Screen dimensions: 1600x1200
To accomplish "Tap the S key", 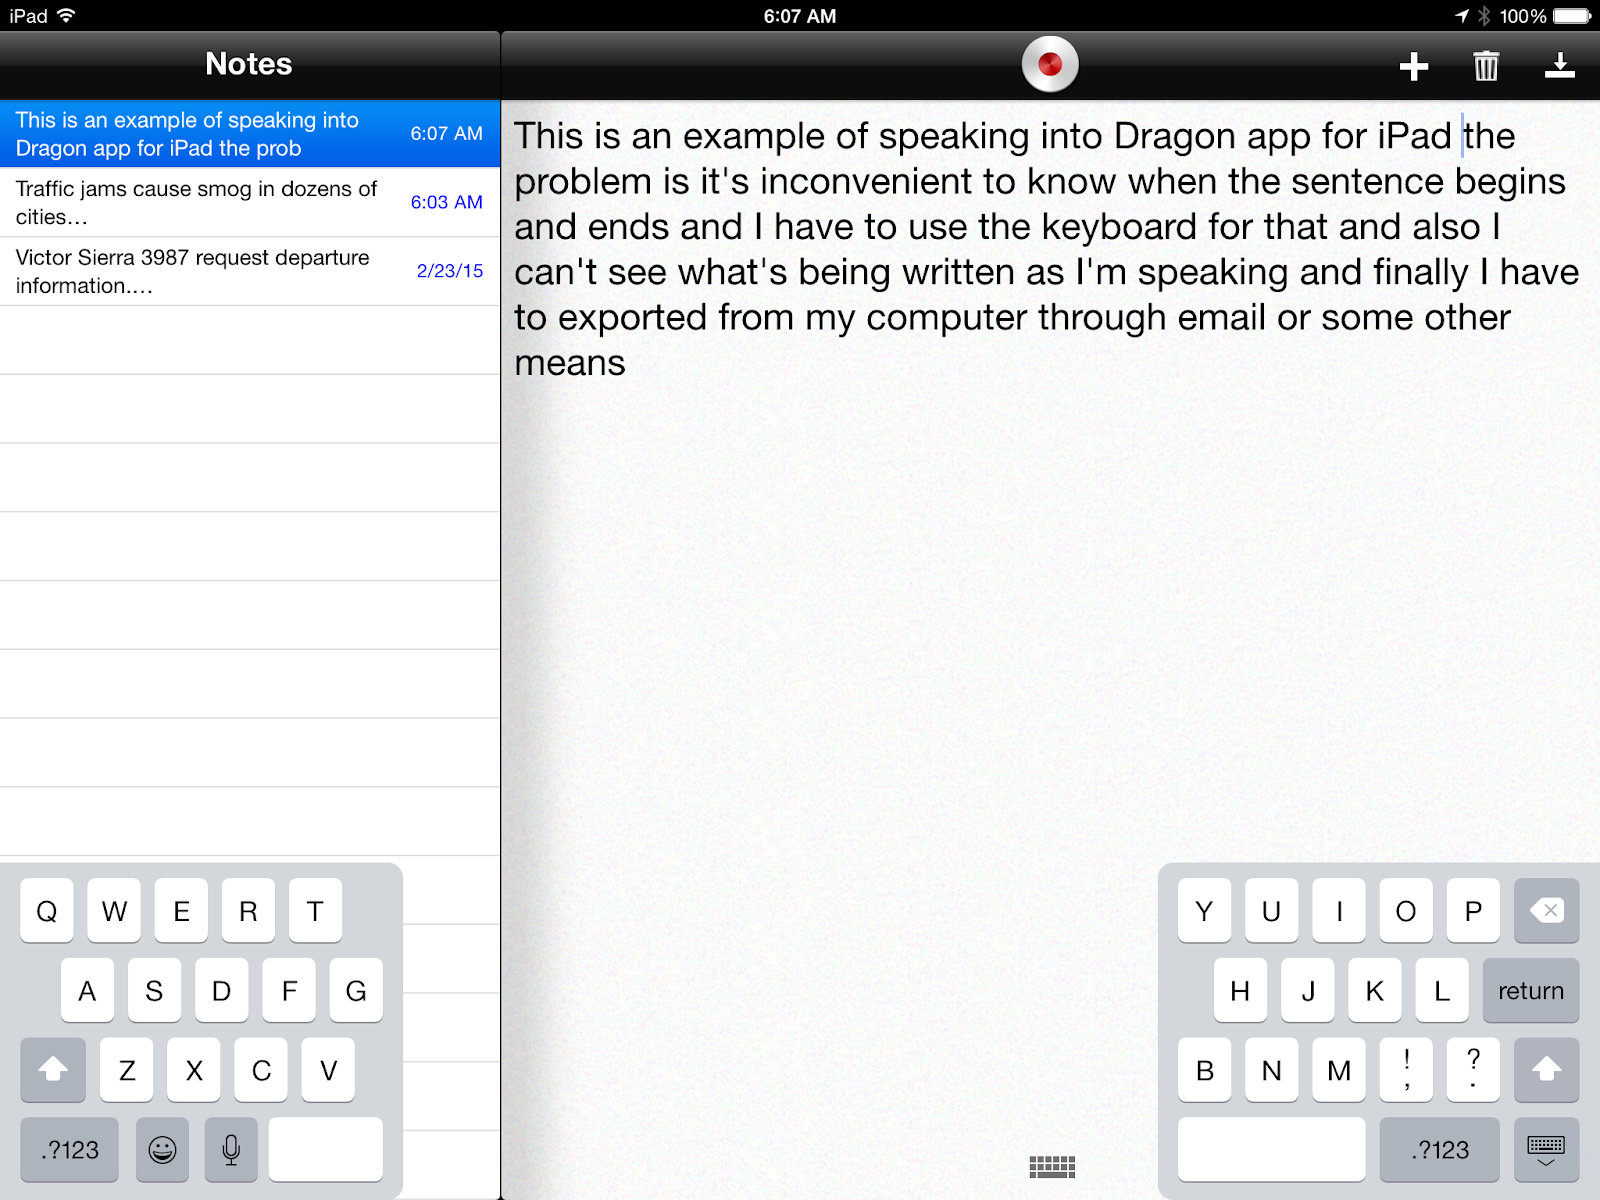I will 154,991.
